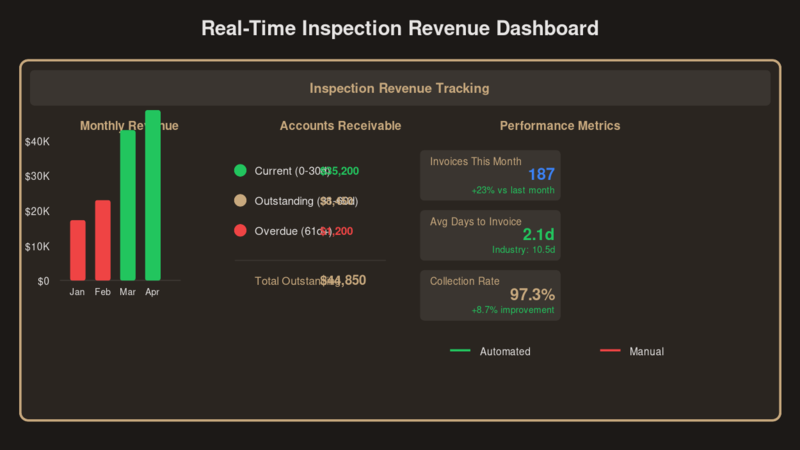Click the Feb revenue bar
The height and width of the screenshot is (450, 800).
(103, 240)
